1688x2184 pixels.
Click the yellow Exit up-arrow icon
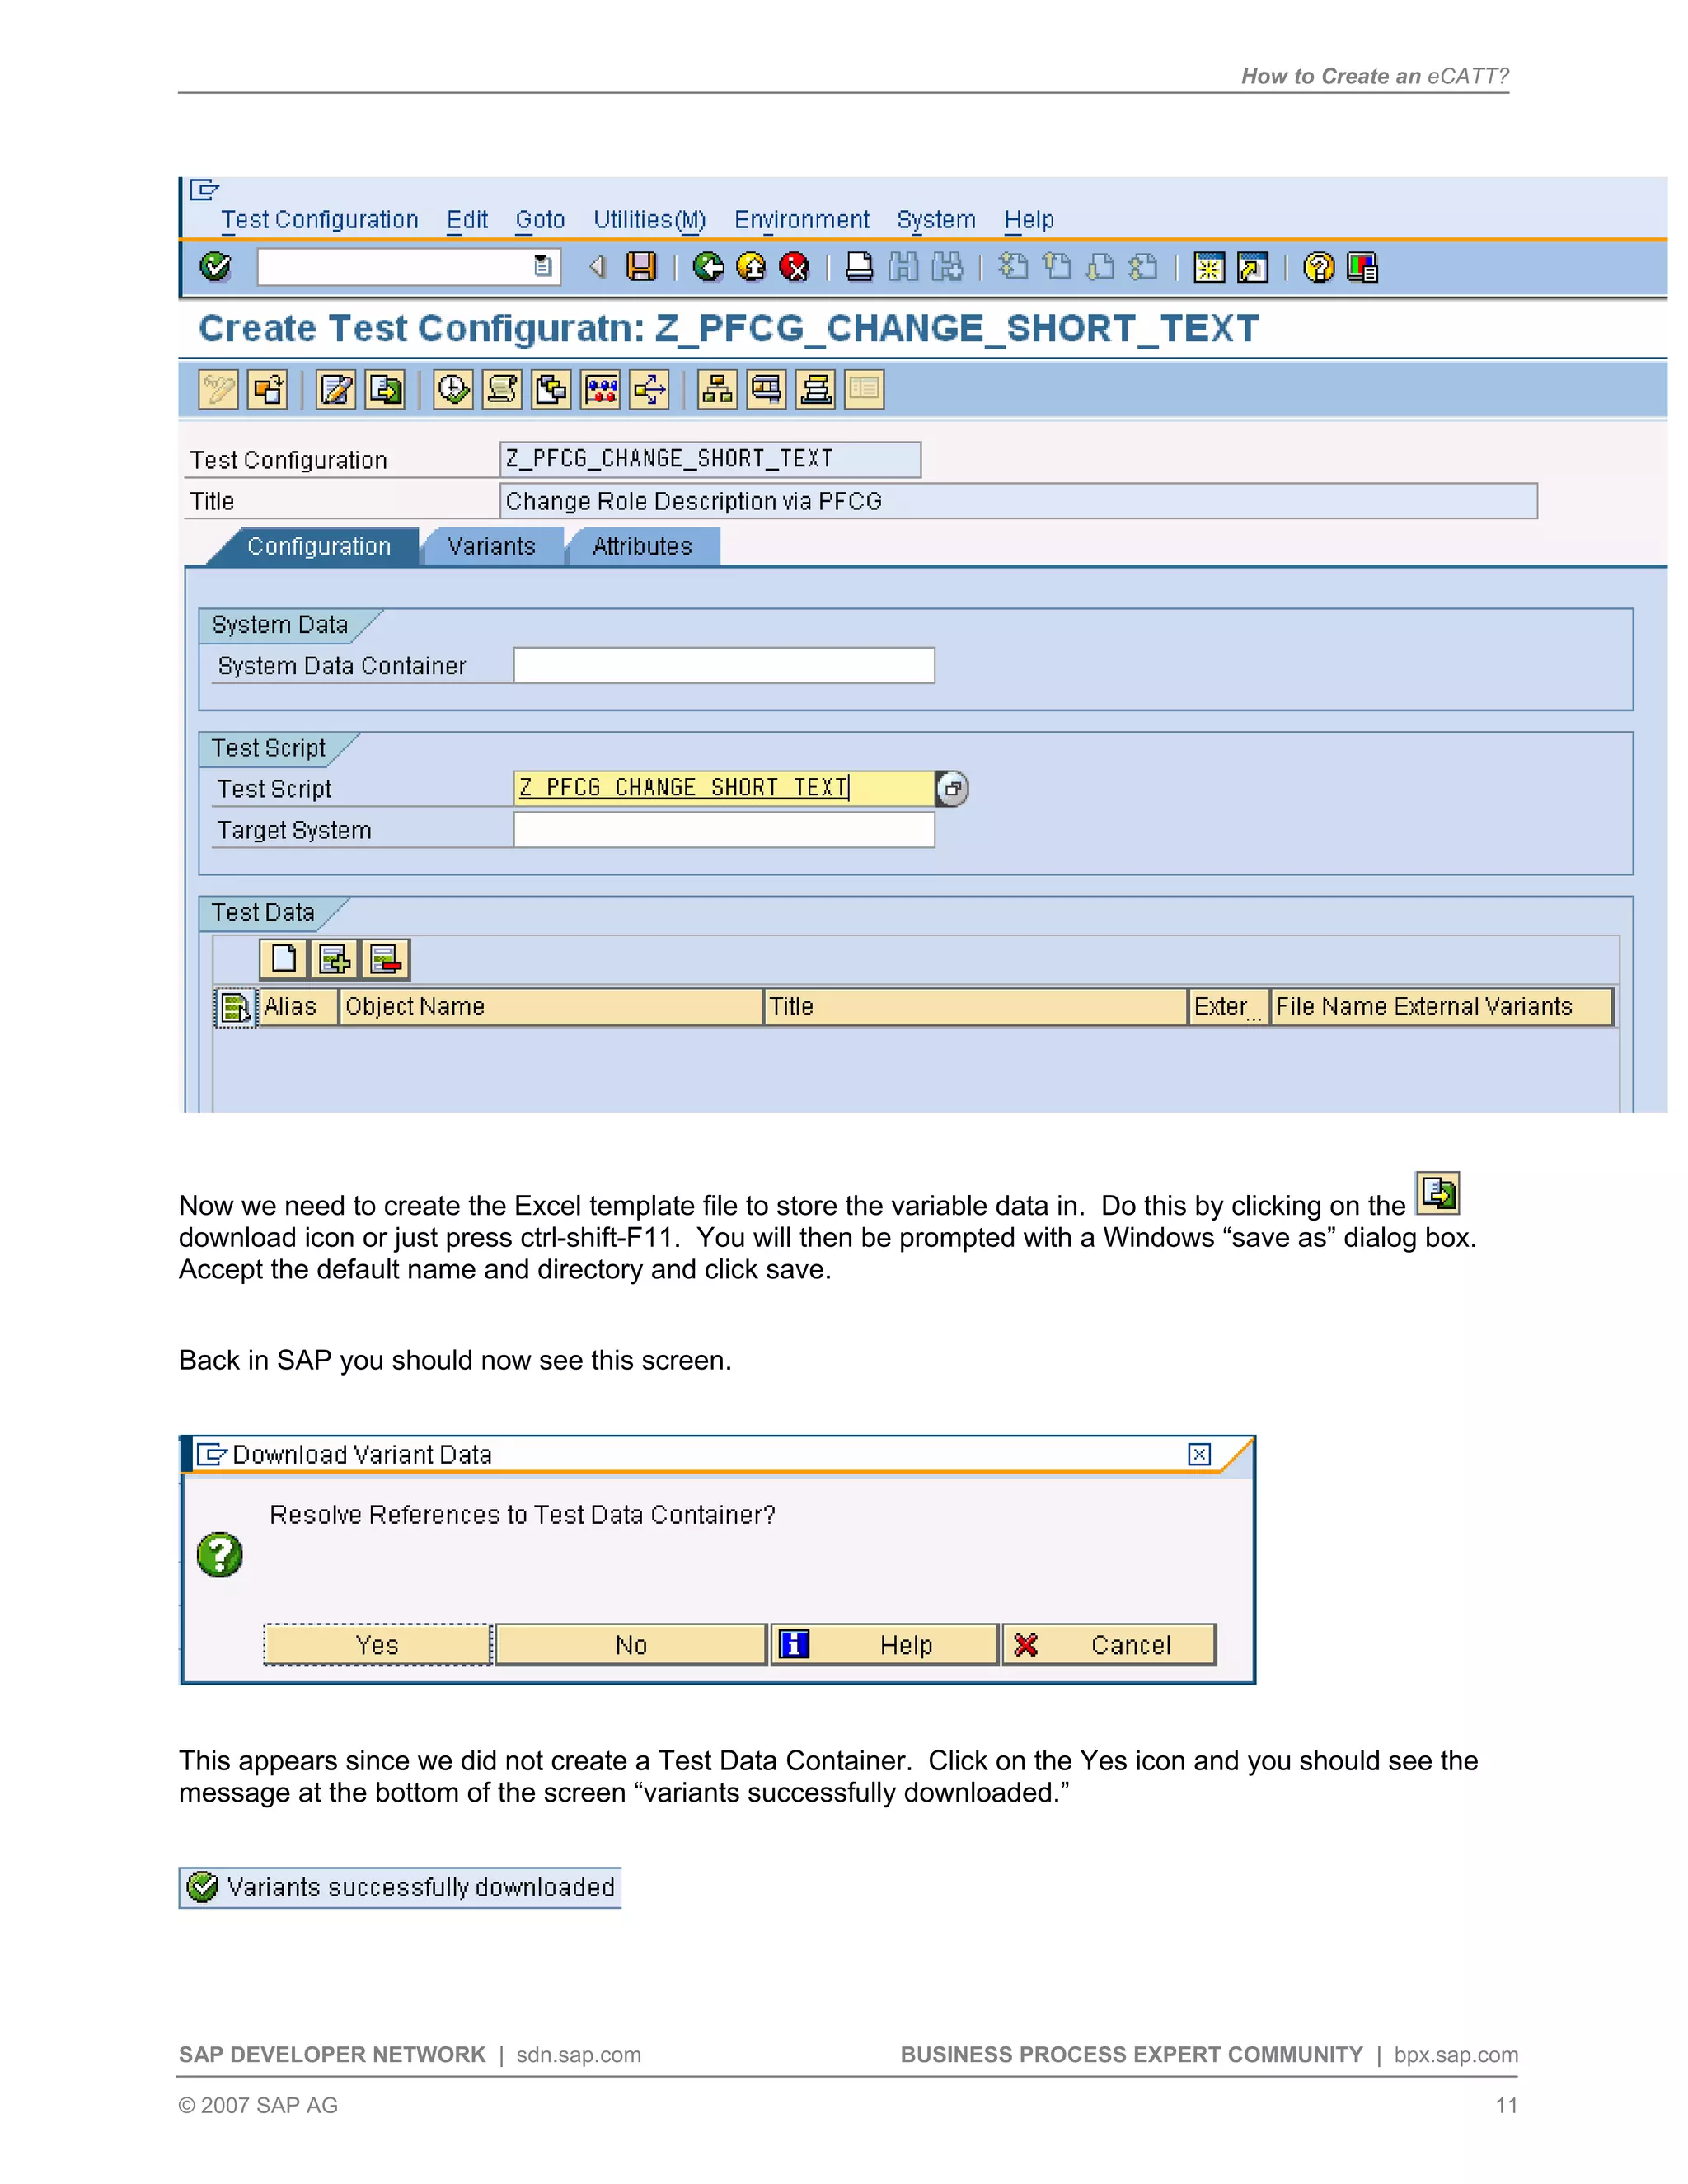click(751, 267)
